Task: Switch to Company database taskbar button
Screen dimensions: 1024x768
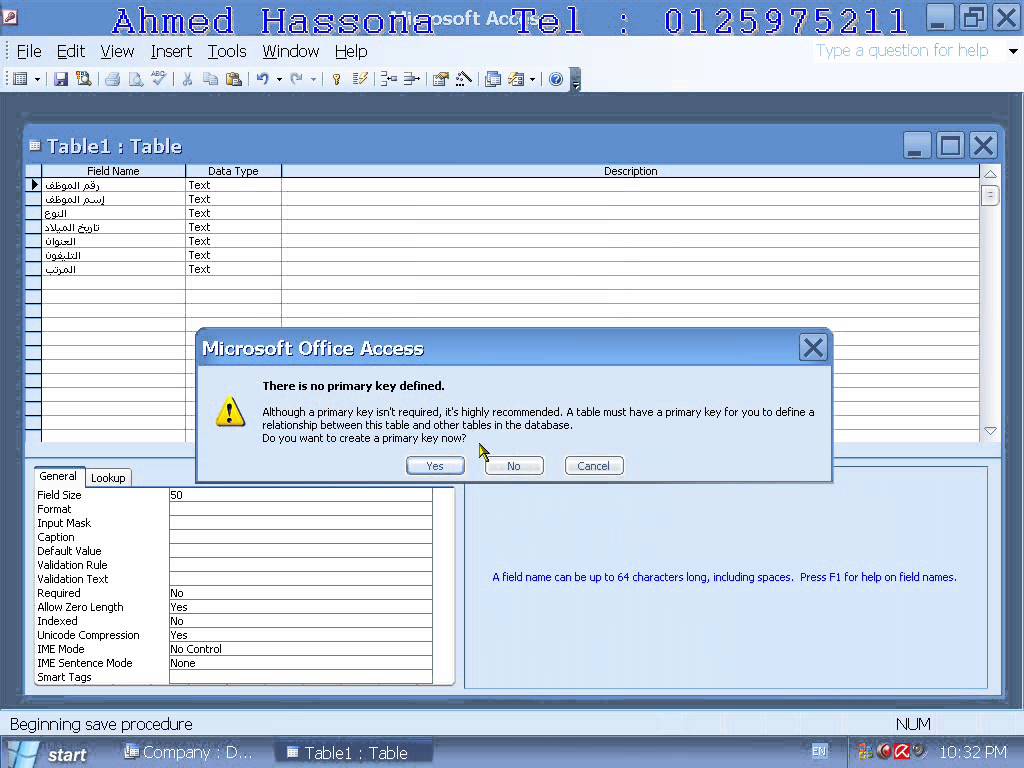Action: 189,753
